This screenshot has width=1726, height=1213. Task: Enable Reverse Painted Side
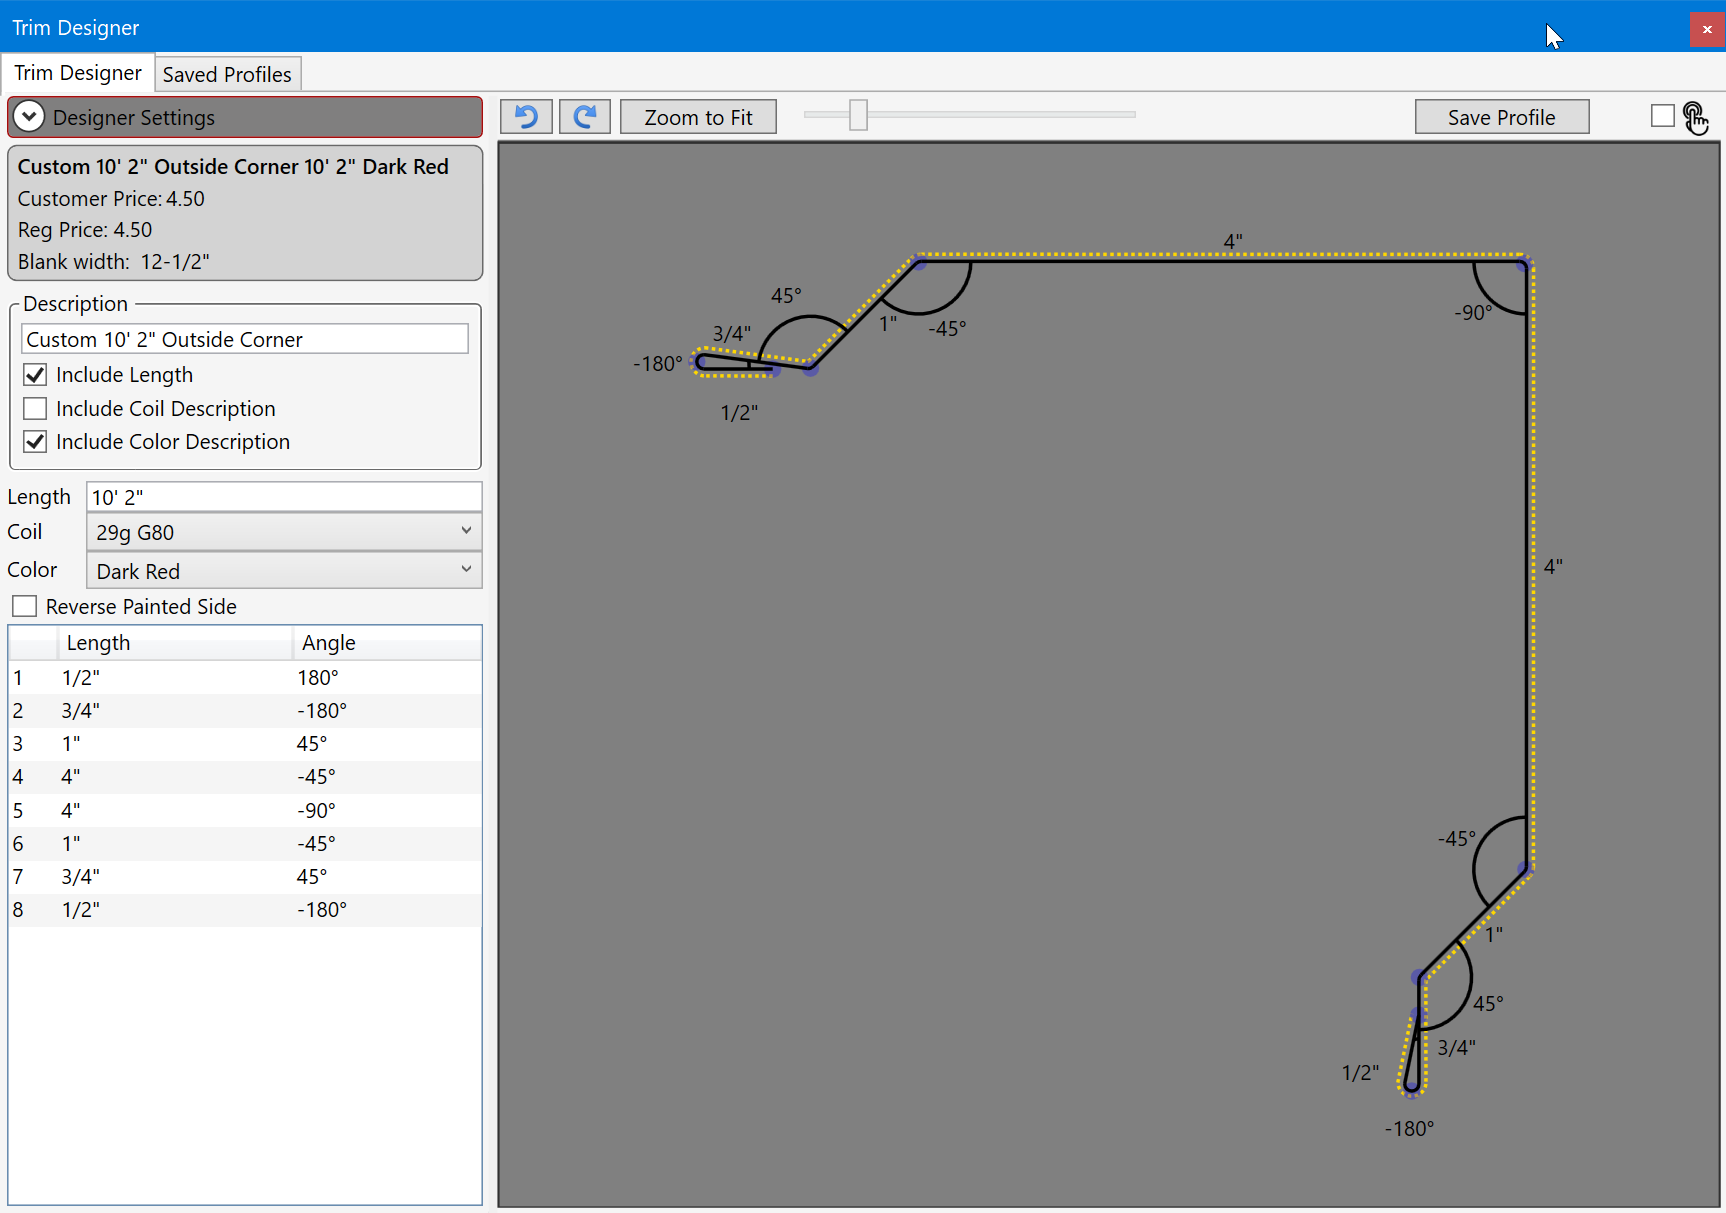pos(25,607)
